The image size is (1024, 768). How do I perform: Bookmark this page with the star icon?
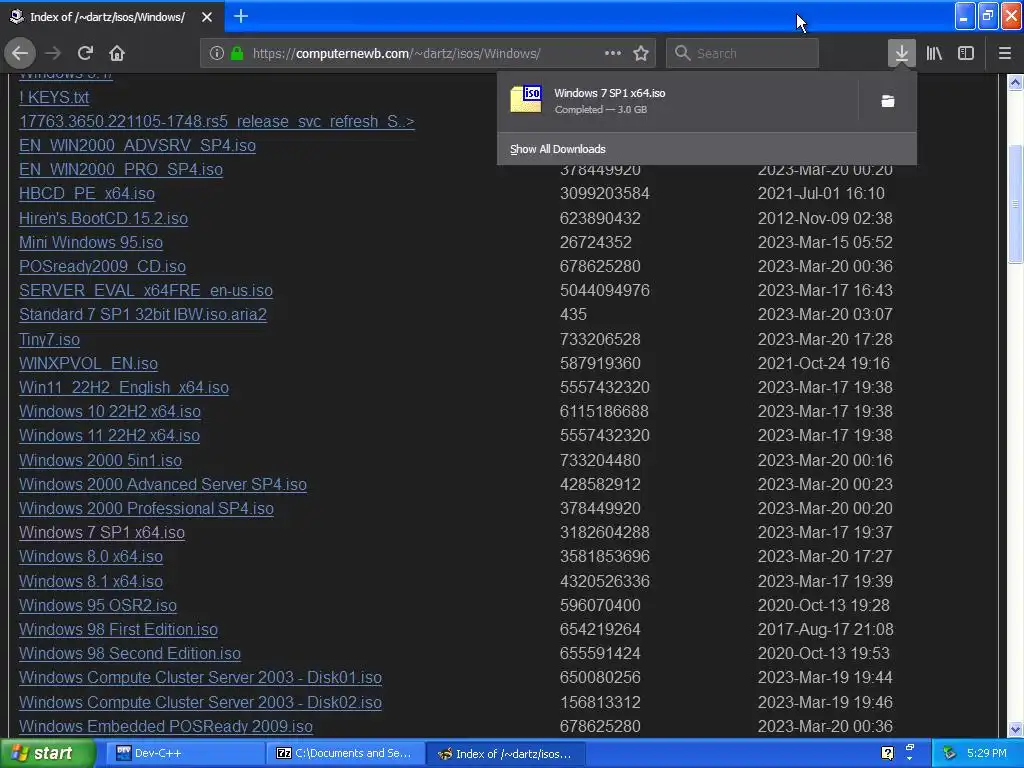tap(641, 53)
